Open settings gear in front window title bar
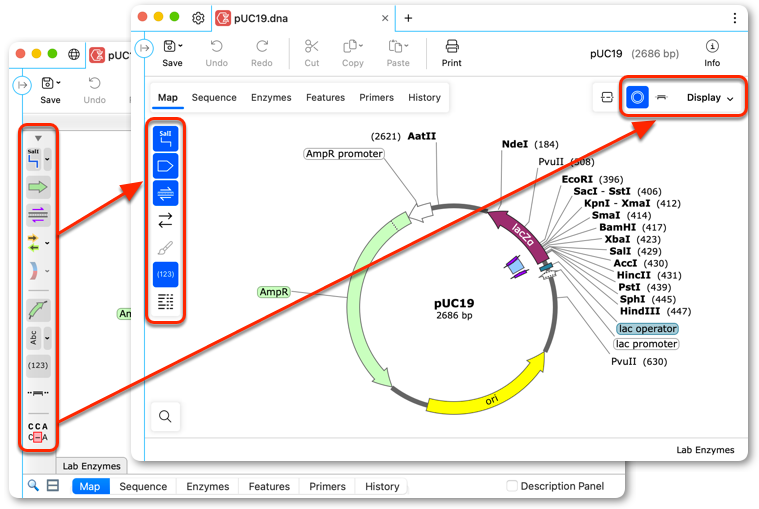The width and height of the screenshot is (759, 509). pyautogui.click(x=198, y=18)
